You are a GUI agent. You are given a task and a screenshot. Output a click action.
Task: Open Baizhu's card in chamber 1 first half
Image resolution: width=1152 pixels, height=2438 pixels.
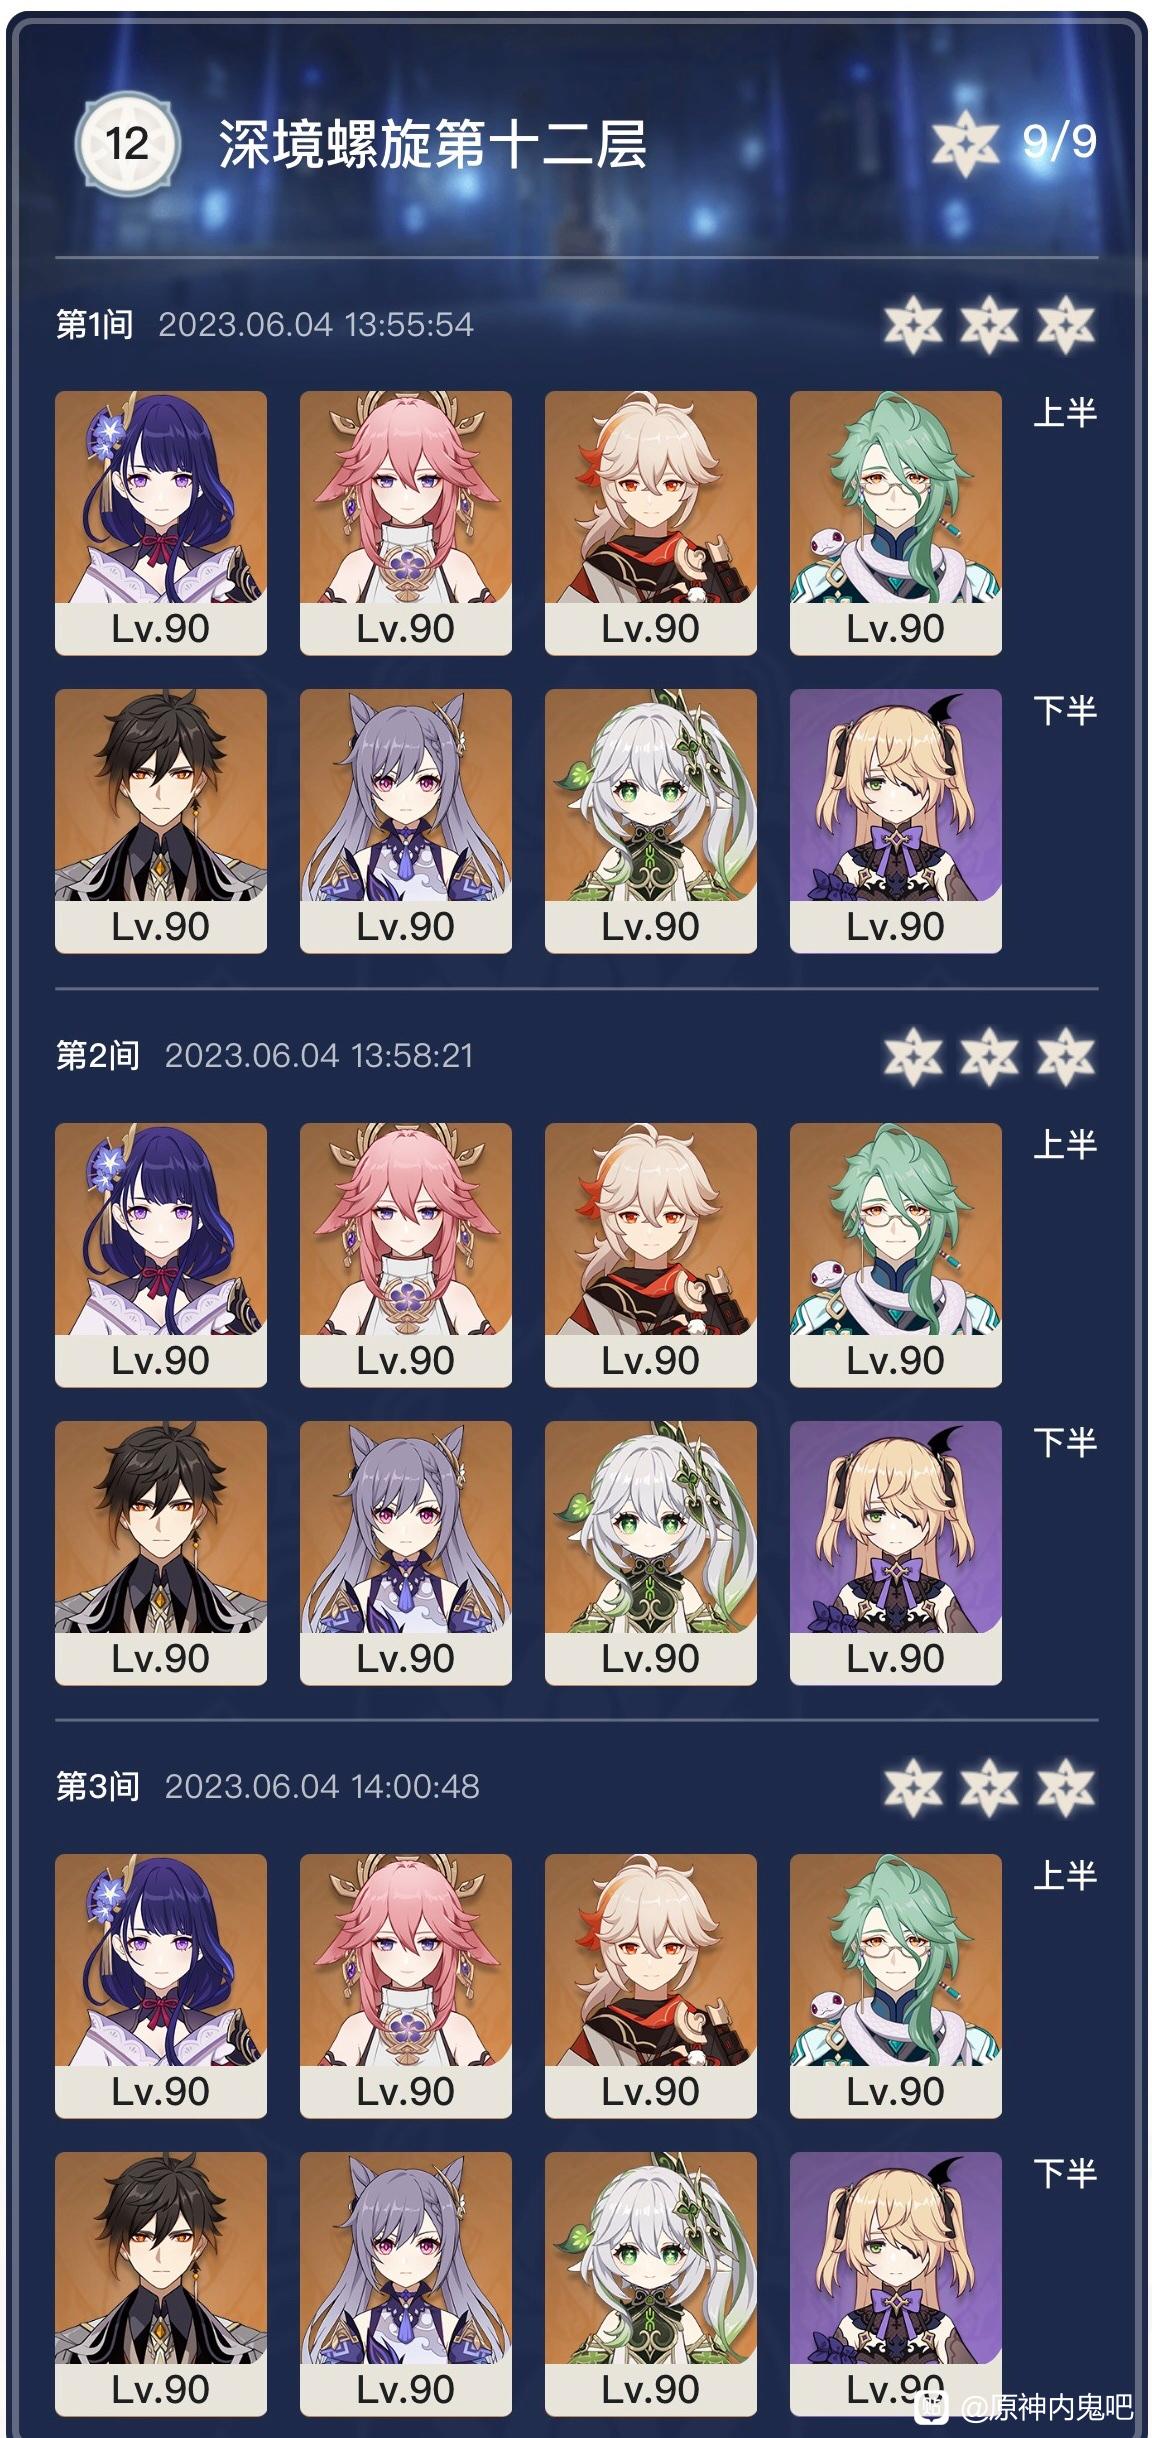pyautogui.click(x=896, y=523)
